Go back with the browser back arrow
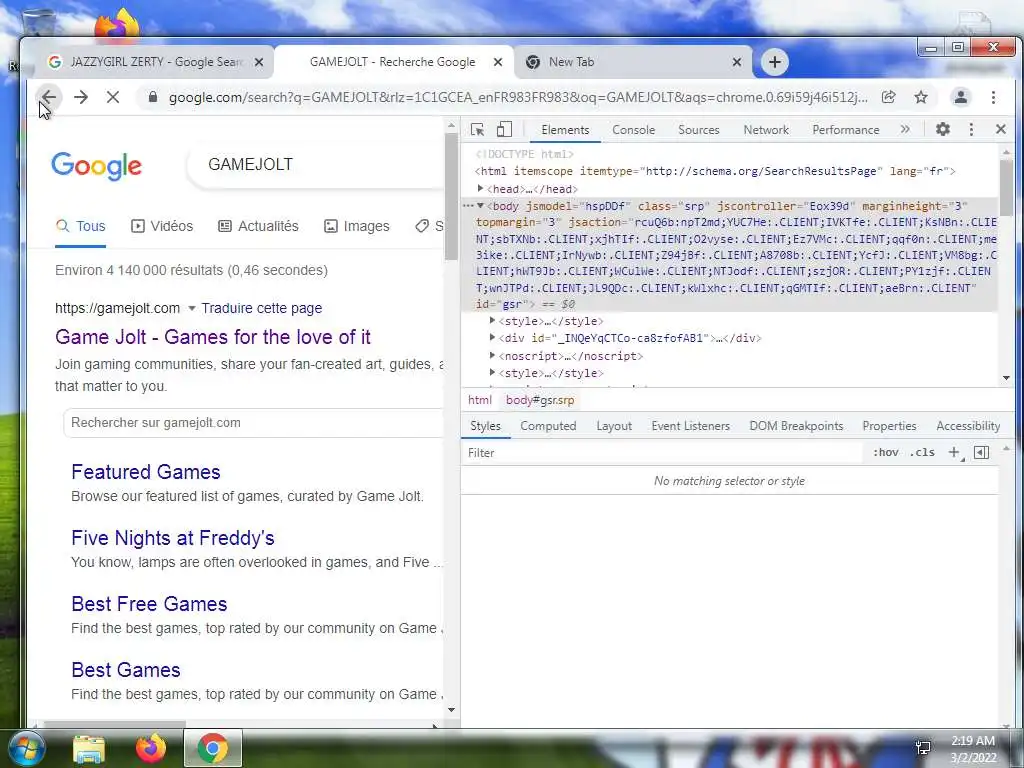The image size is (1024, 768). [x=49, y=97]
